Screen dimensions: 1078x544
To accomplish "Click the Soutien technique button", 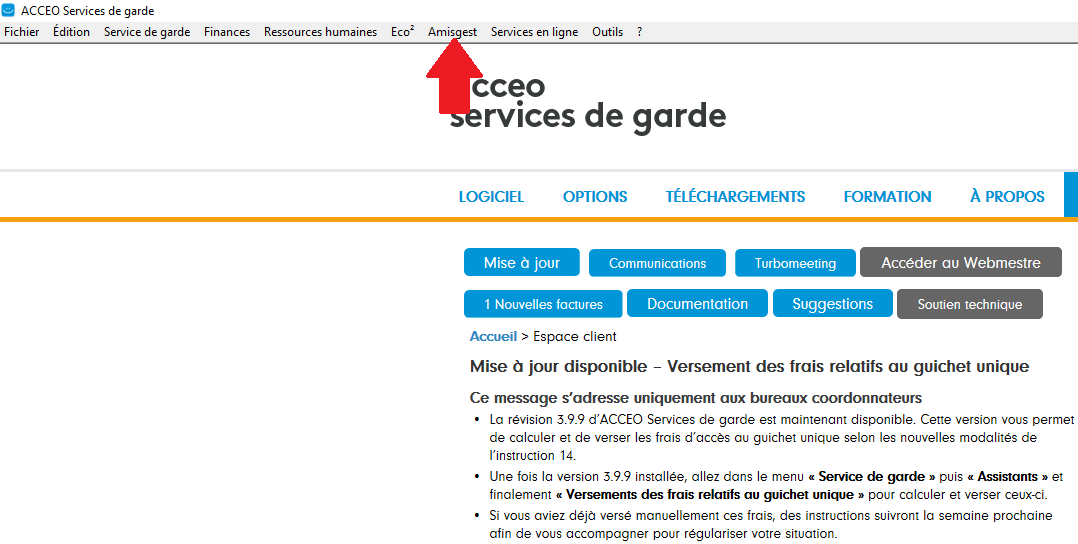I will coord(969,304).
